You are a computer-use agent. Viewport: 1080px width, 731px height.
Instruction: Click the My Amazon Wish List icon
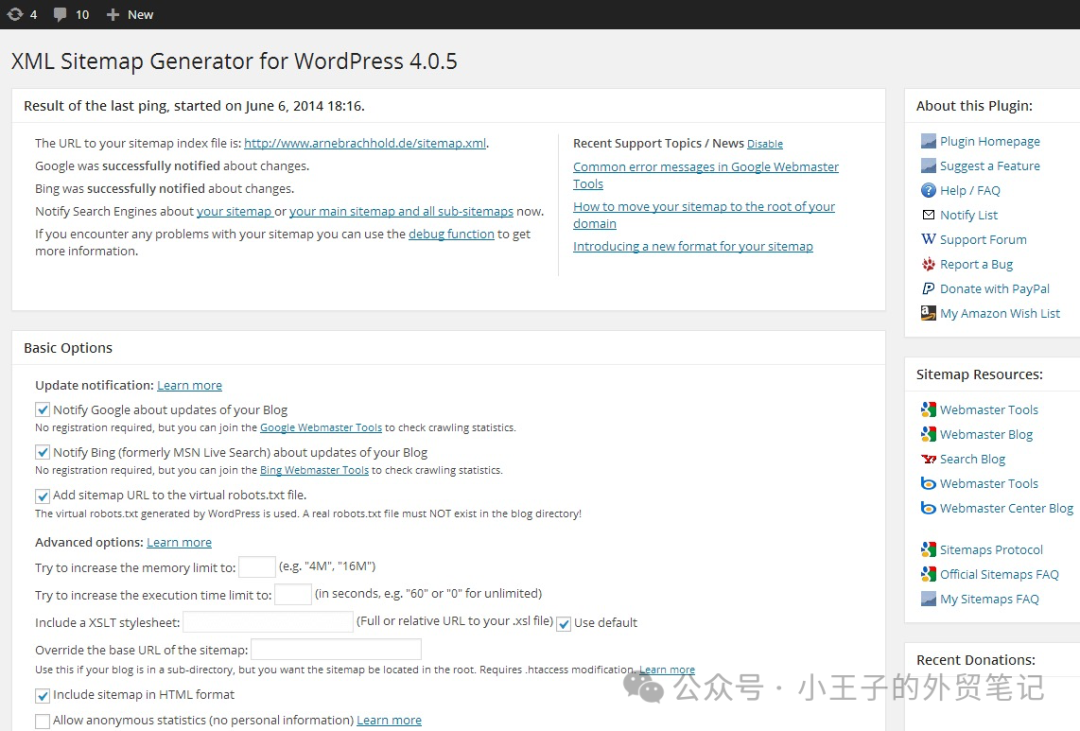(x=928, y=313)
